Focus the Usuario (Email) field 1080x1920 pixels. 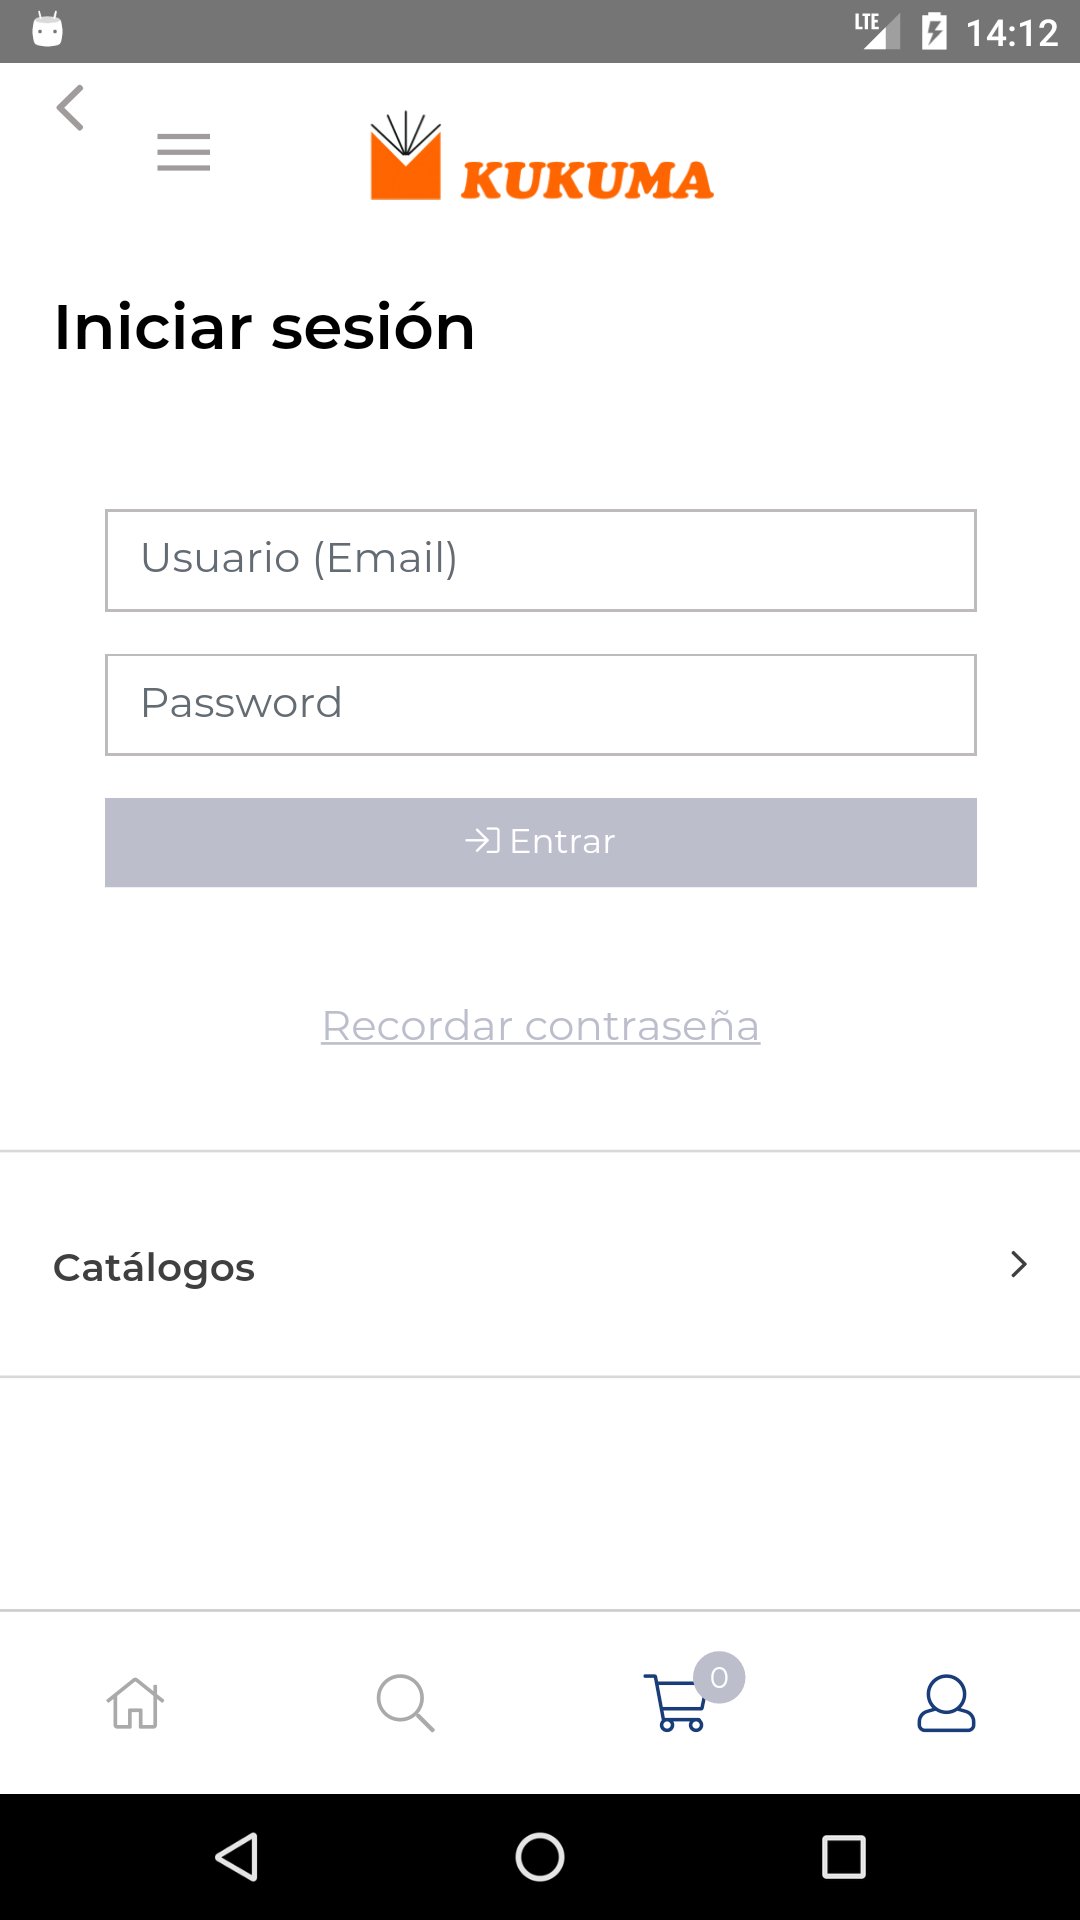coord(541,560)
